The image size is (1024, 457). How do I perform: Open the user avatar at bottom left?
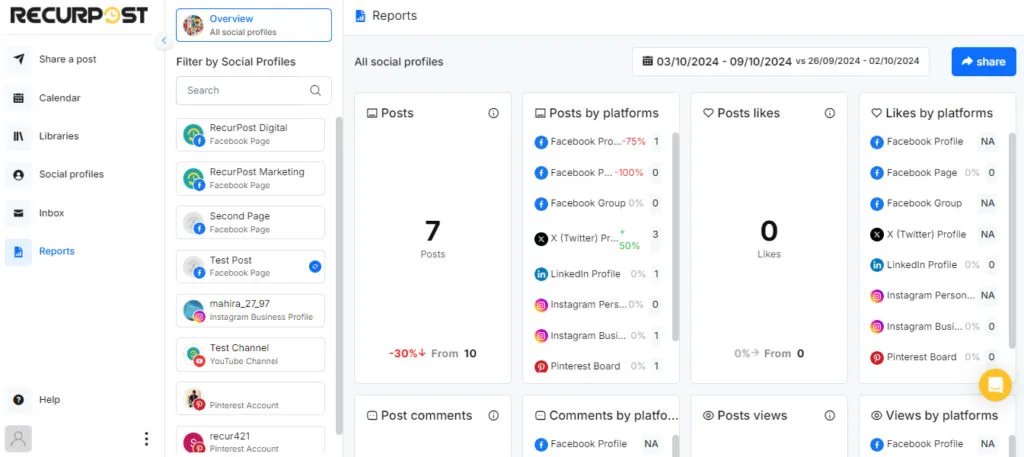click(x=18, y=439)
